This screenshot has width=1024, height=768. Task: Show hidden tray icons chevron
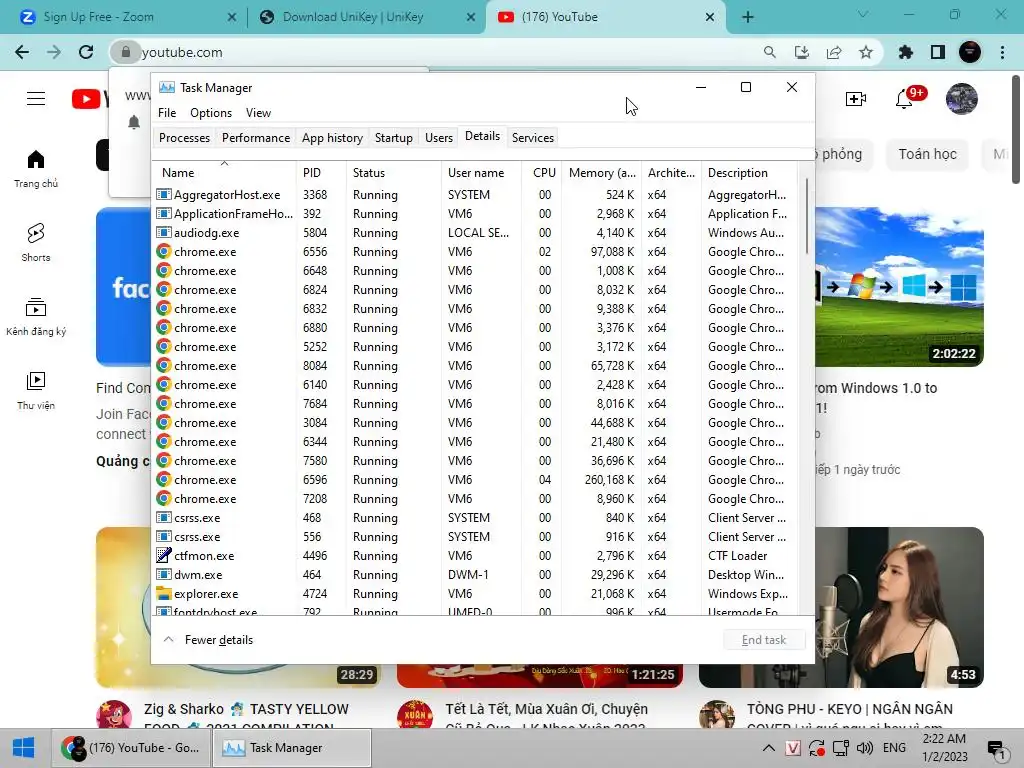click(x=769, y=748)
